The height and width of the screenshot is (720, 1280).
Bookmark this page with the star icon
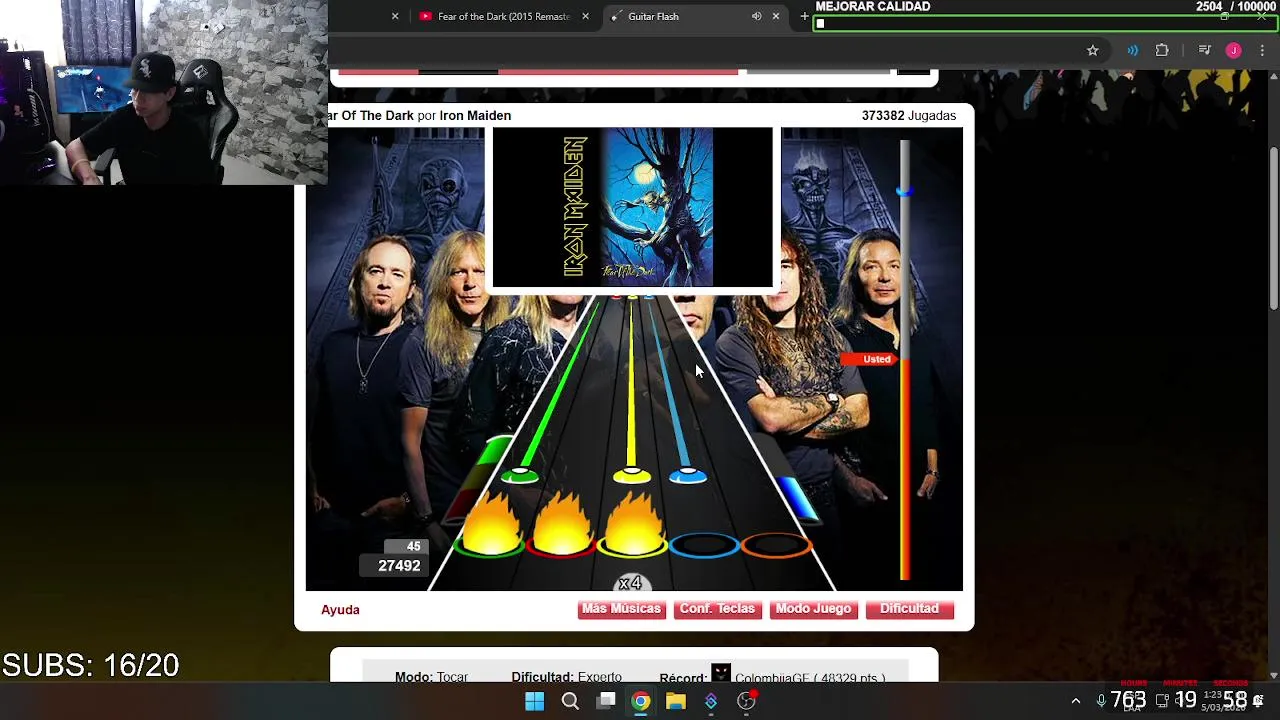point(1093,50)
